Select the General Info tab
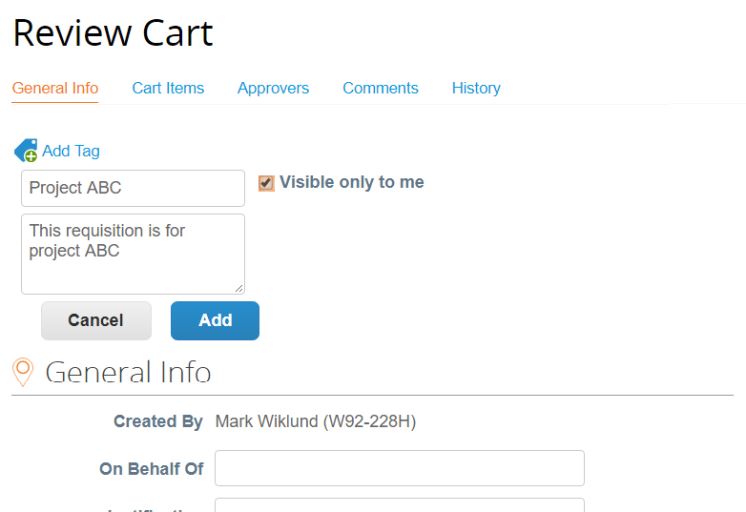Image resolution: width=746 pixels, height=512 pixels. click(55, 88)
